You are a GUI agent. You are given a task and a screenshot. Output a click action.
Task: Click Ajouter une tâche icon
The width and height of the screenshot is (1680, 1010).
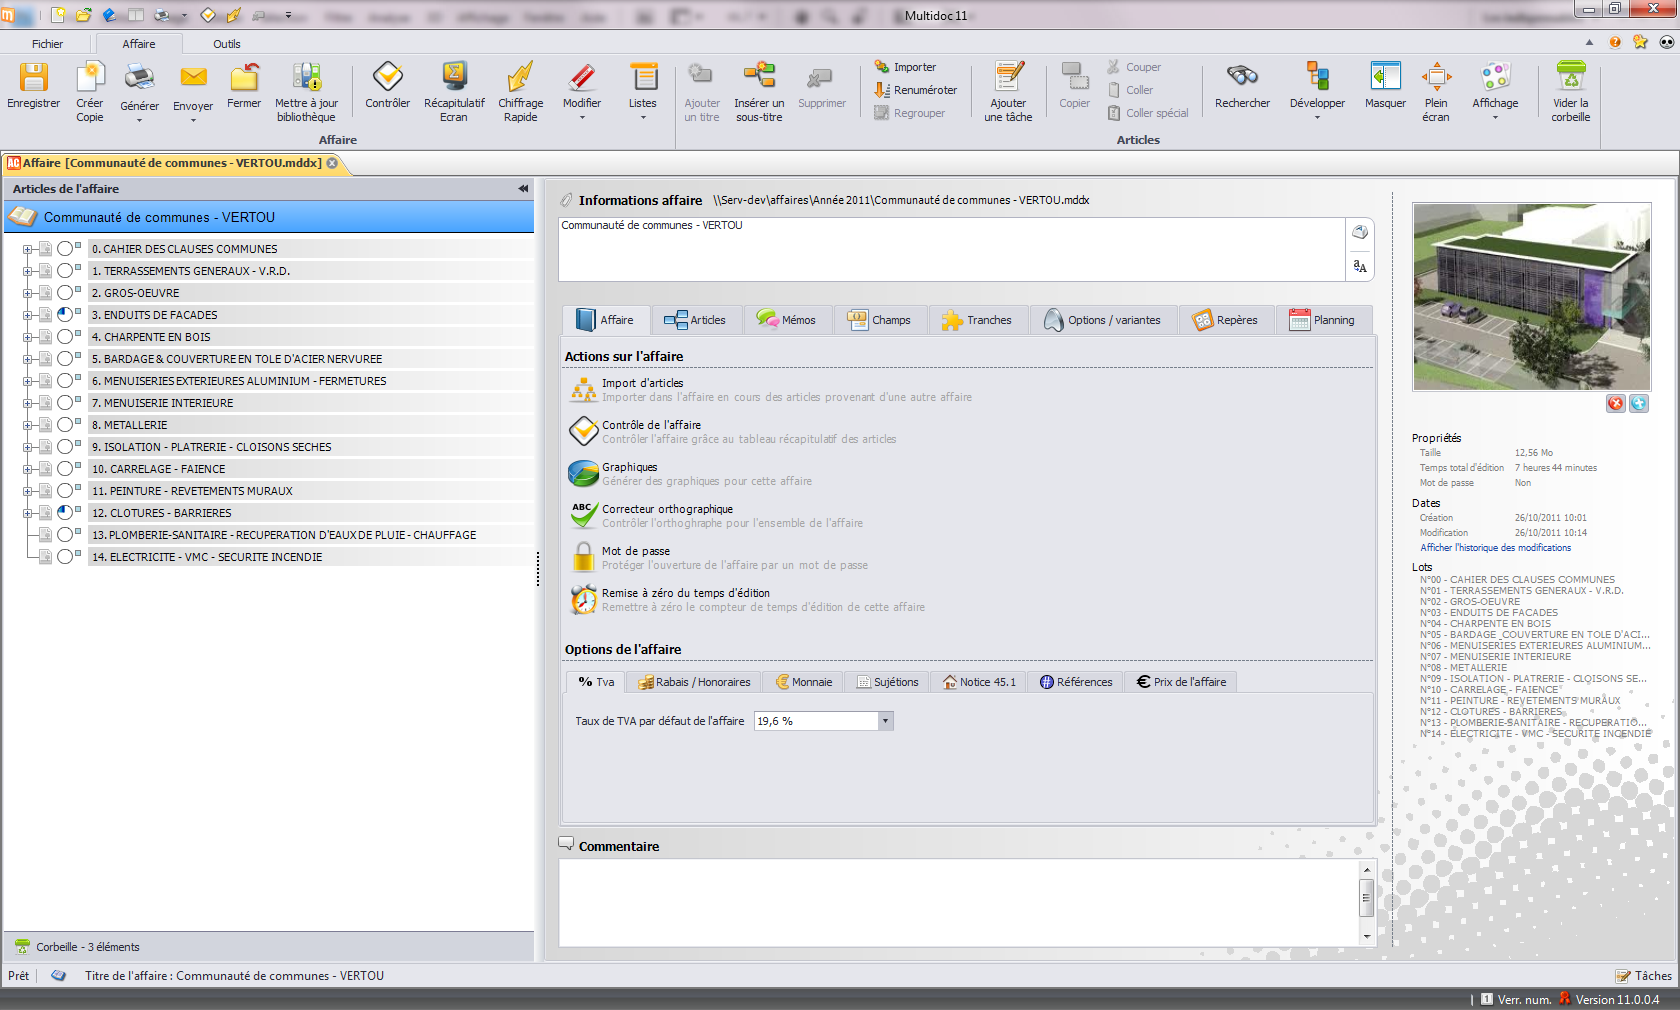[1008, 77]
